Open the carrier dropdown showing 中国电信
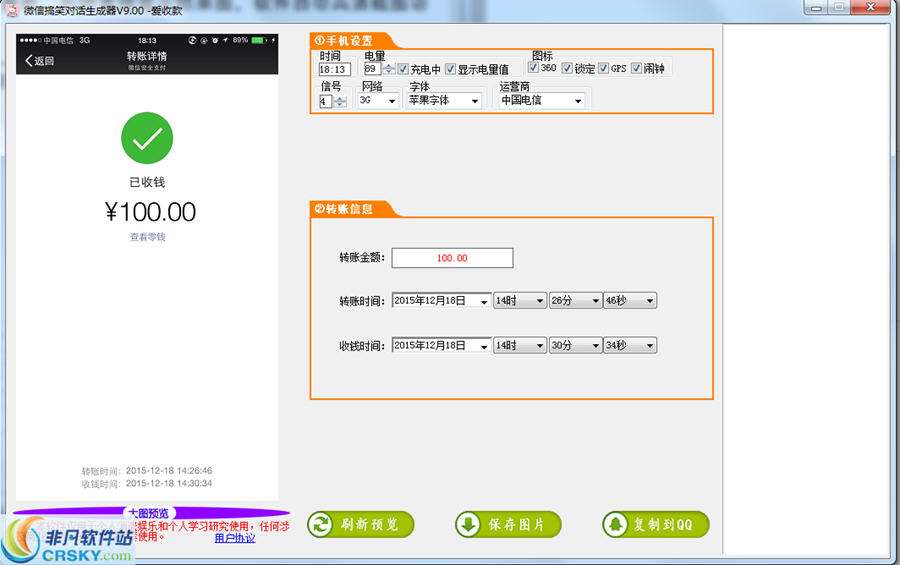The width and height of the screenshot is (900, 565). click(542, 100)
